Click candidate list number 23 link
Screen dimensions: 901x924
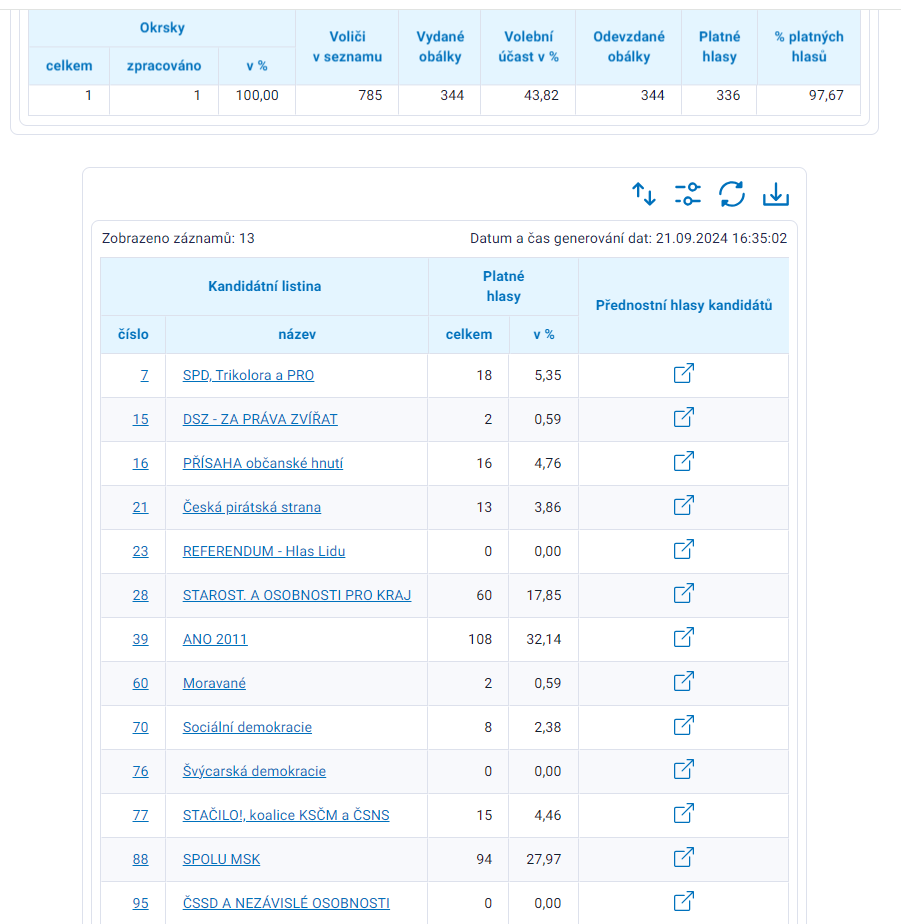140,552
